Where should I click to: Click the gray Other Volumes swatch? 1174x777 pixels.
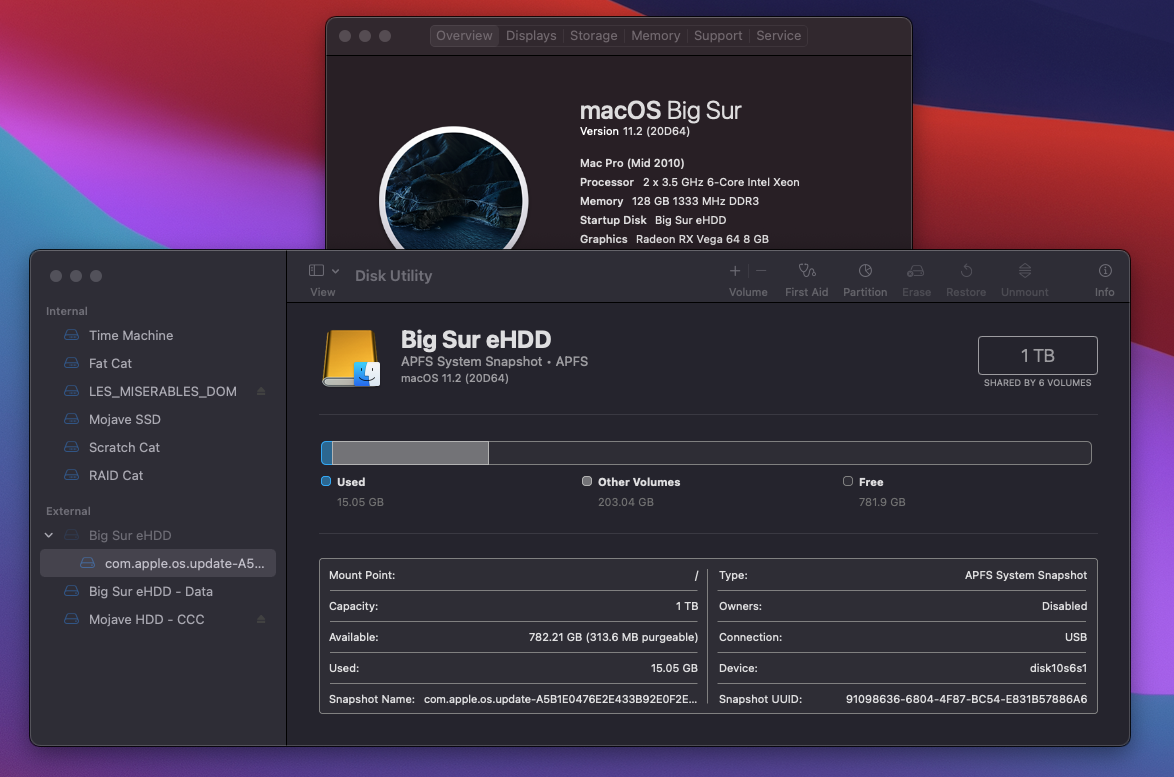click(587, 481)
